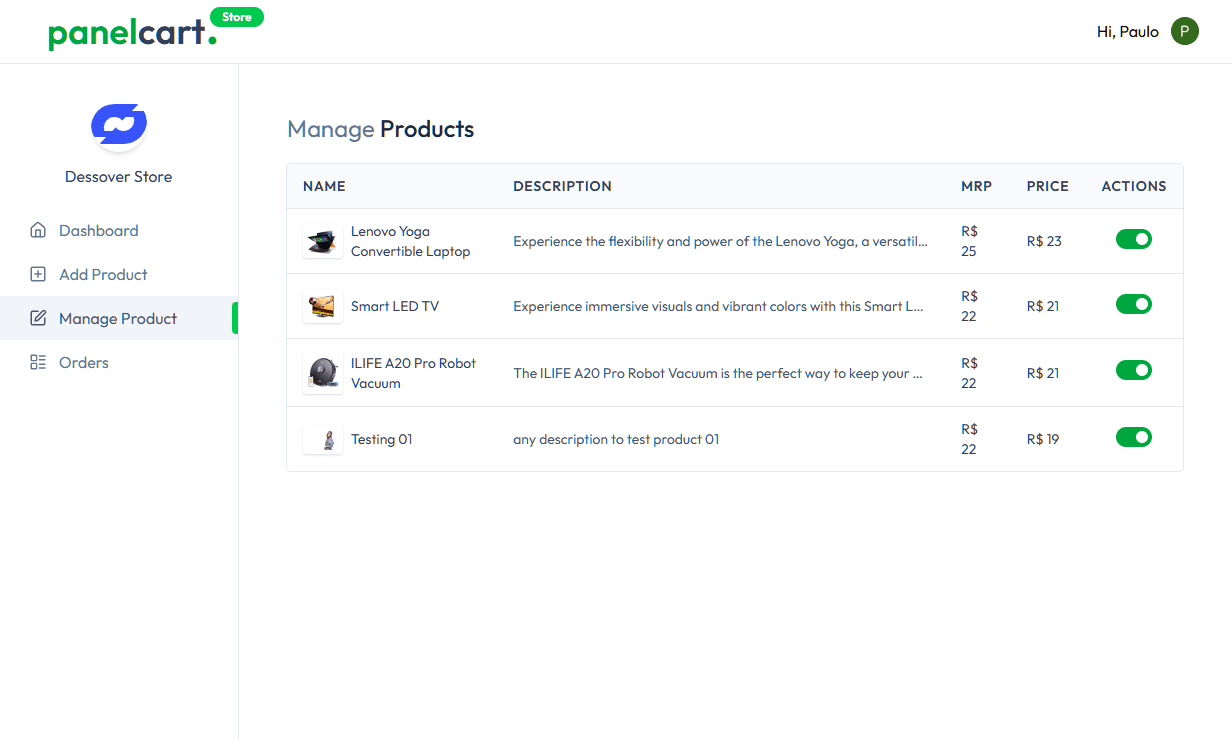
Task: Click the Lenovo Yoga laptop thumbnail
Action: pos(323,241)
